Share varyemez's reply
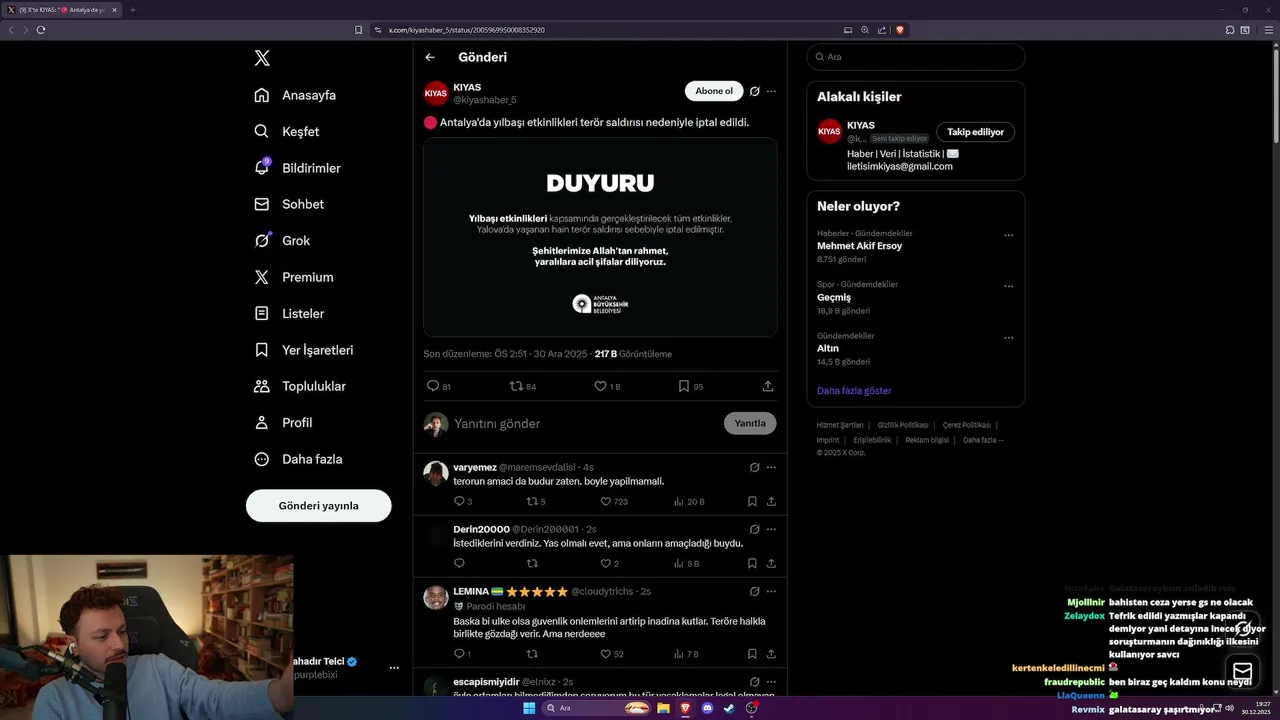Viewport: 1280px width, 720px height. point(771,501)
